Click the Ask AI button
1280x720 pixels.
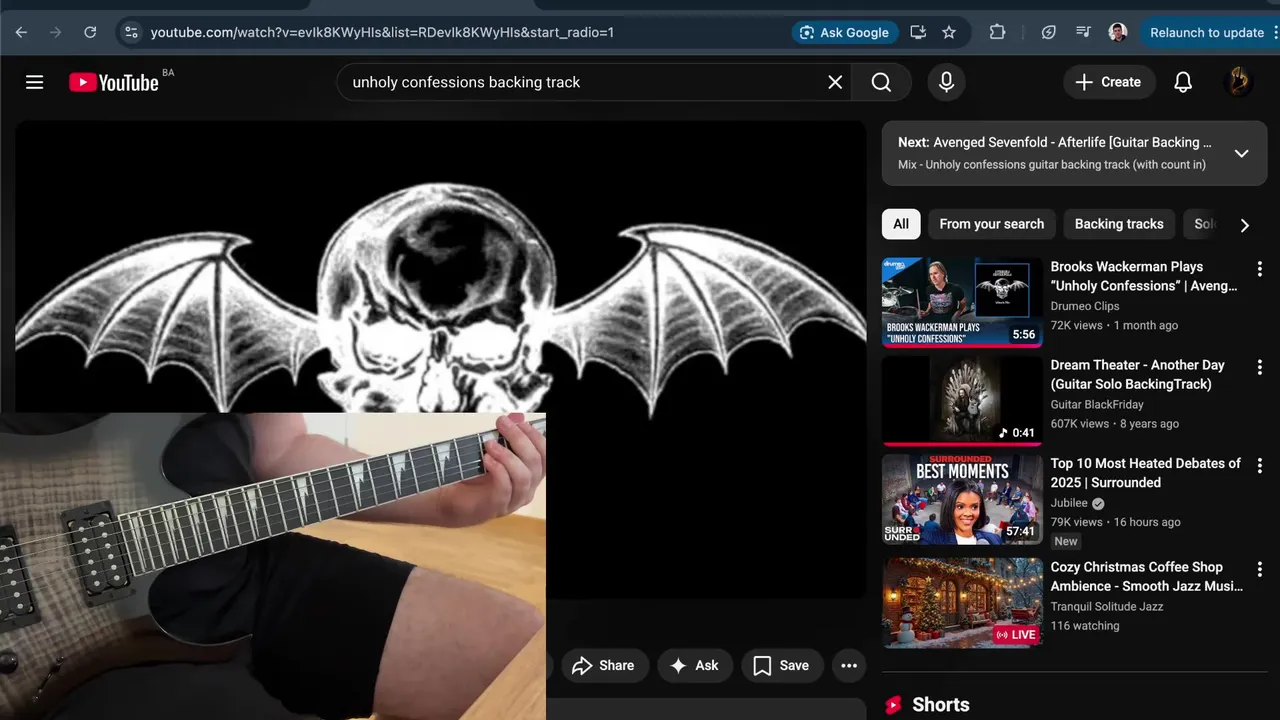(694, 665)
